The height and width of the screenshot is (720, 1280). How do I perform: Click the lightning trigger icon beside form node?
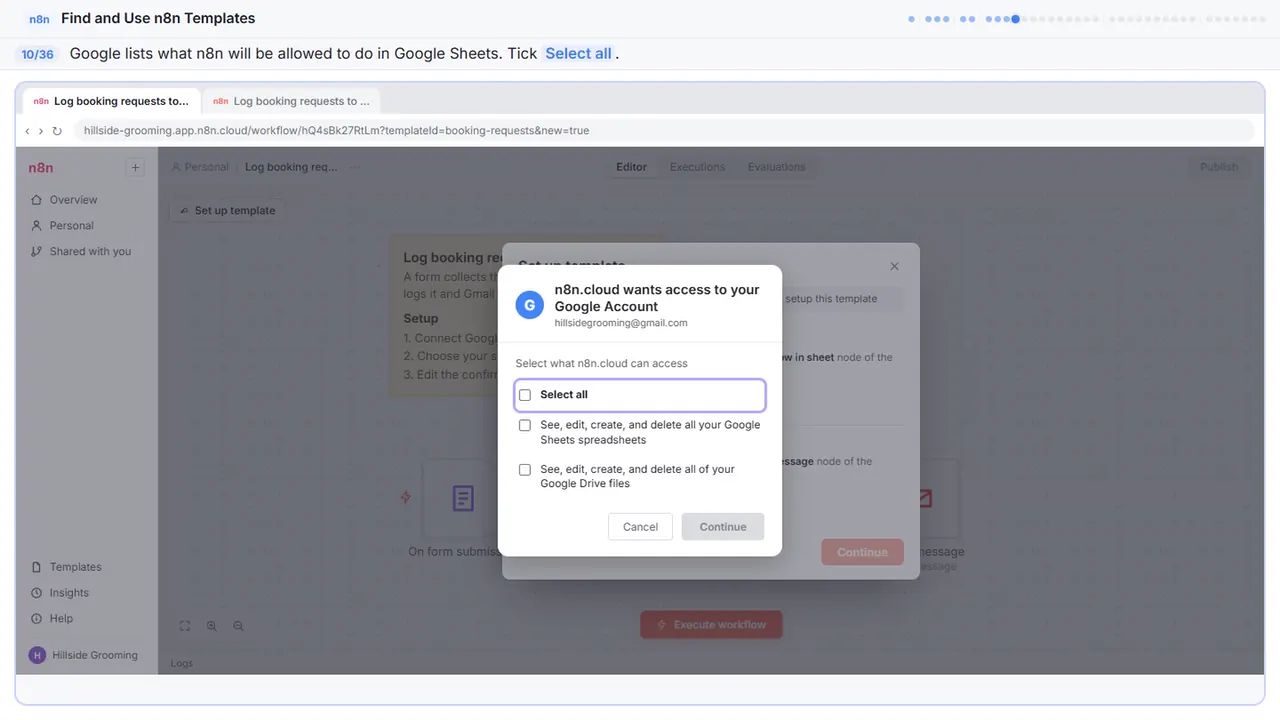tap(405, 497)
